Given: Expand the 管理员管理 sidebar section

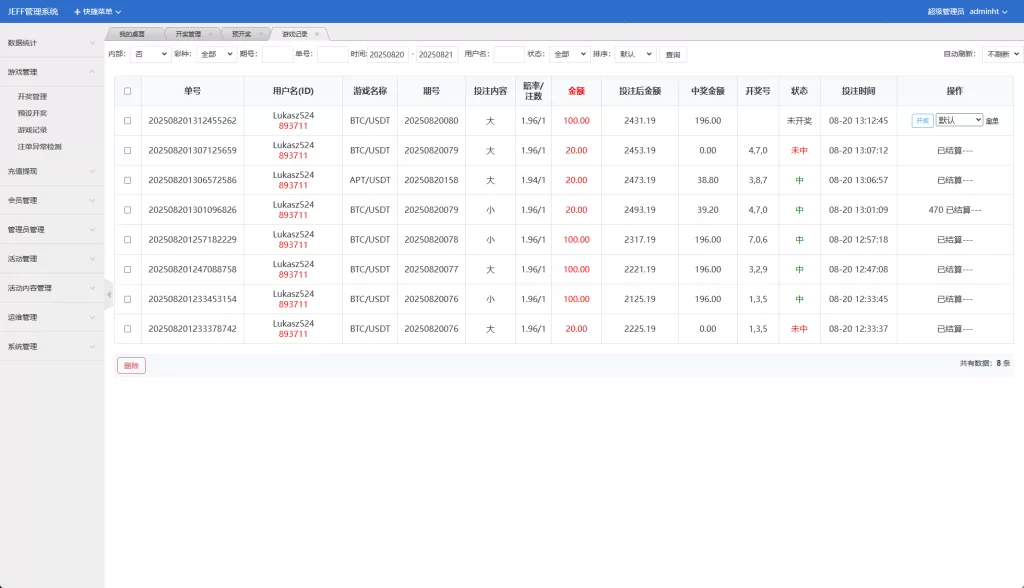Looking at the screenshot, I should point(52,230).
